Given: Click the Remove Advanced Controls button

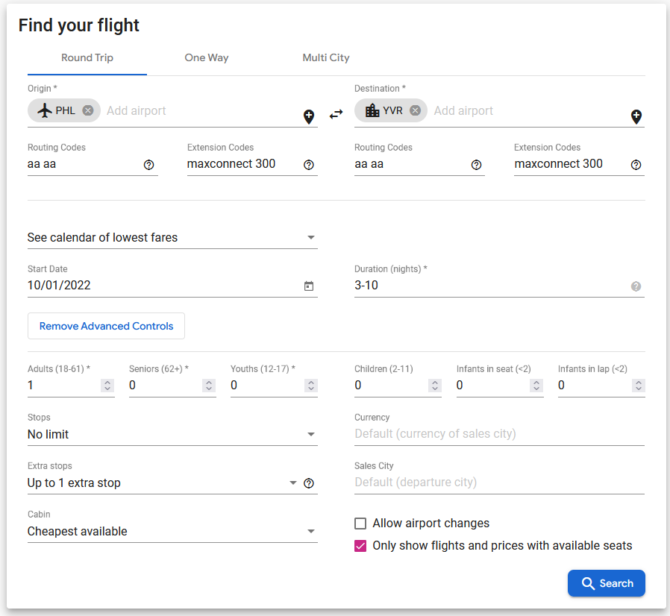Looking at the screenshot, I should click(x=106, y=326).
